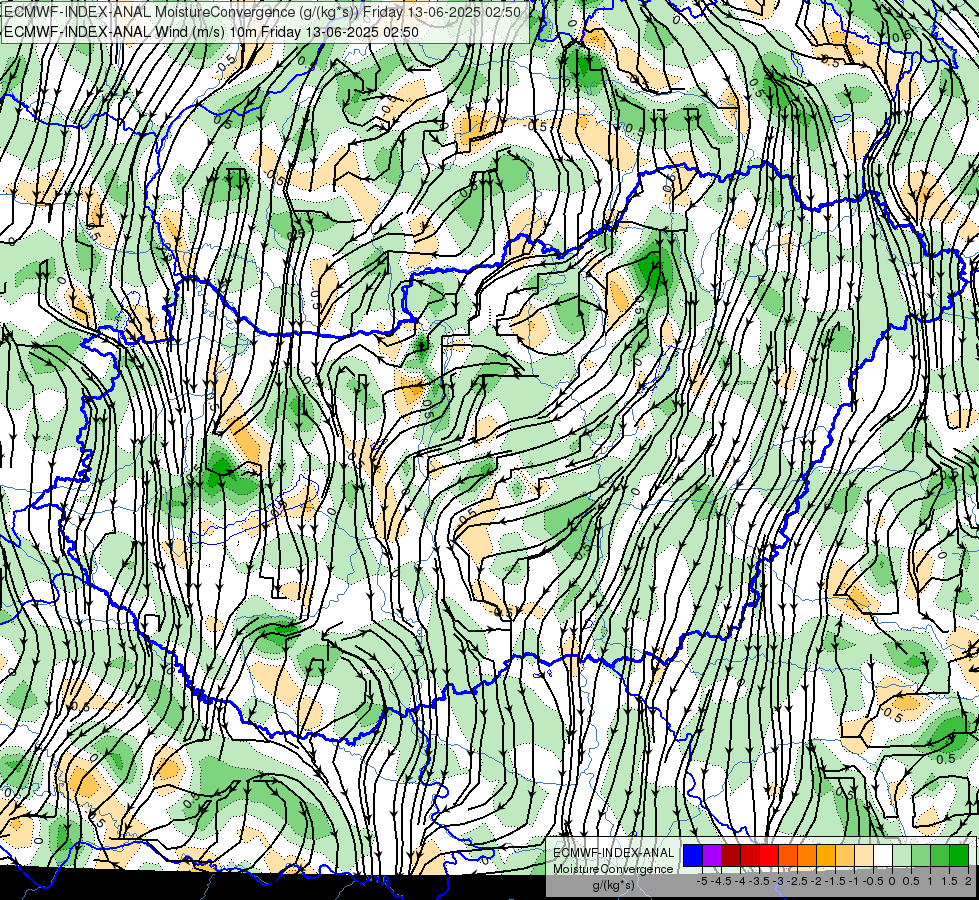Select the bright red swatch above -3
This screenshot has width=979, height=900.
[769, 856]
